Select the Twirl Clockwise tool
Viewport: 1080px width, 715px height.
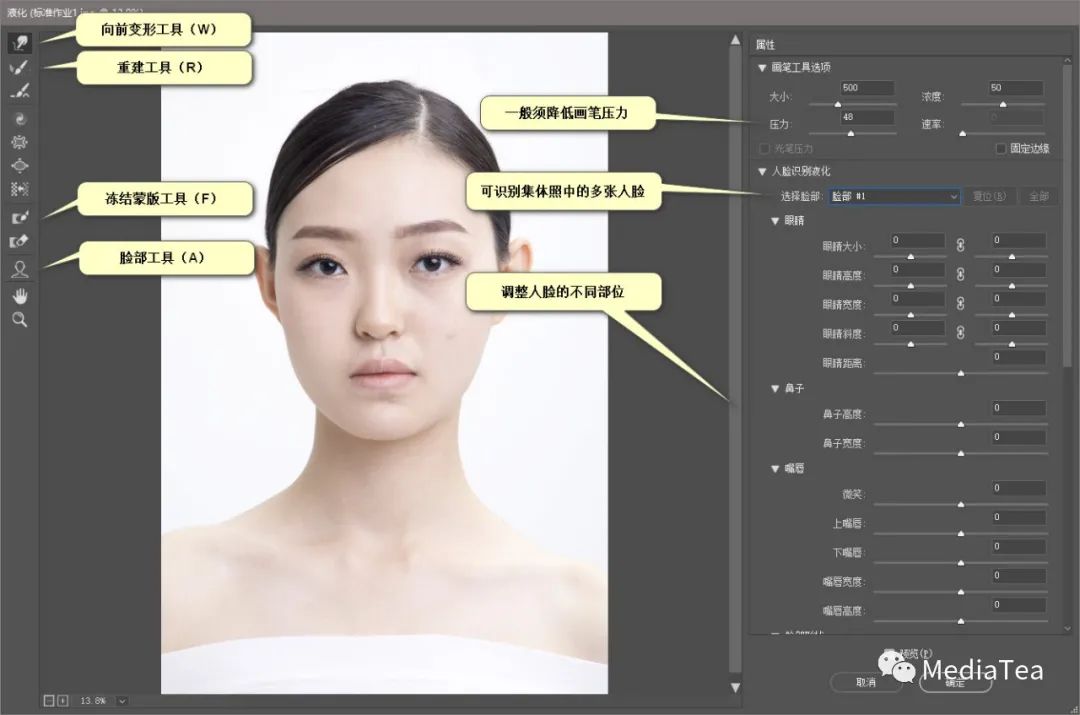(20, 119)
